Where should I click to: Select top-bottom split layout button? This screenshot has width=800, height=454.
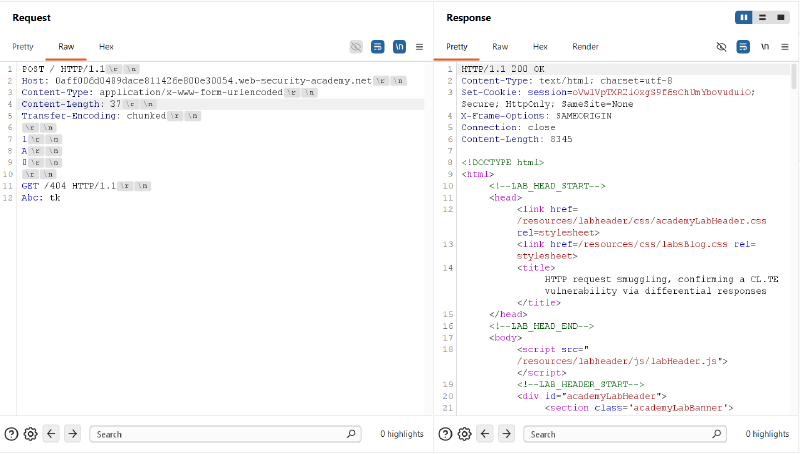[762, 17]
